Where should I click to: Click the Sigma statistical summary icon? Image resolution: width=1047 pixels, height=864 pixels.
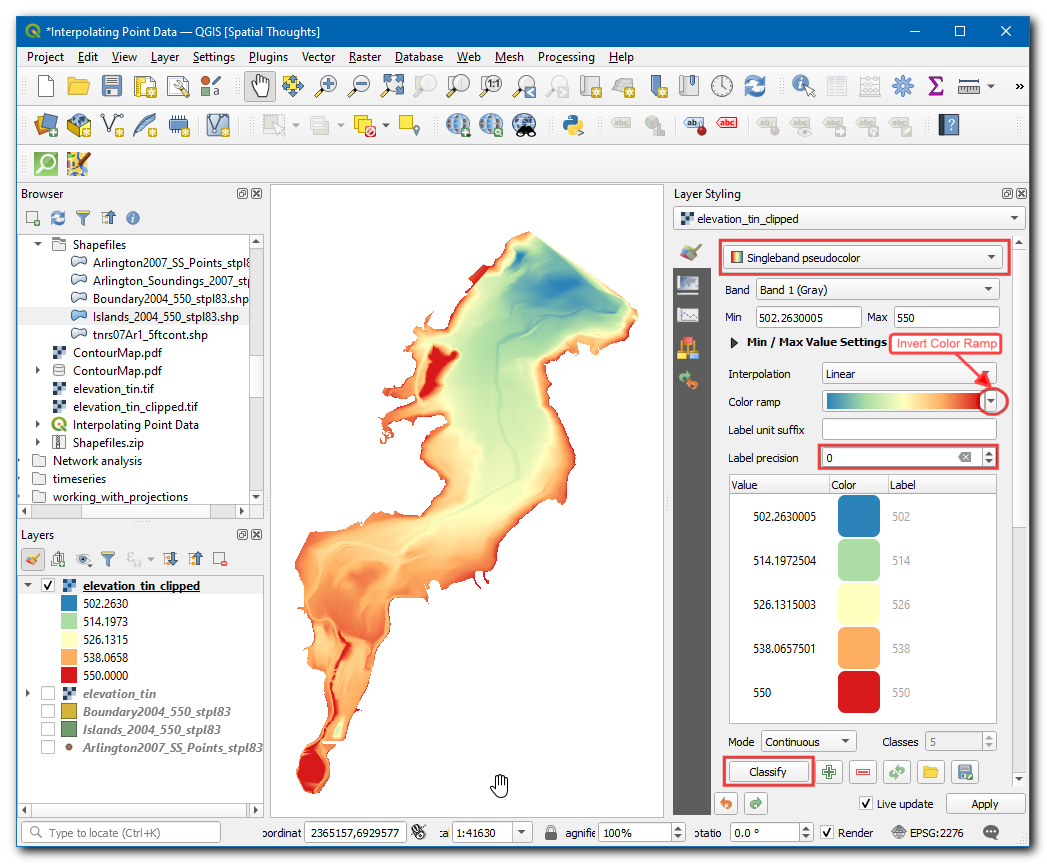pos(936,86)
